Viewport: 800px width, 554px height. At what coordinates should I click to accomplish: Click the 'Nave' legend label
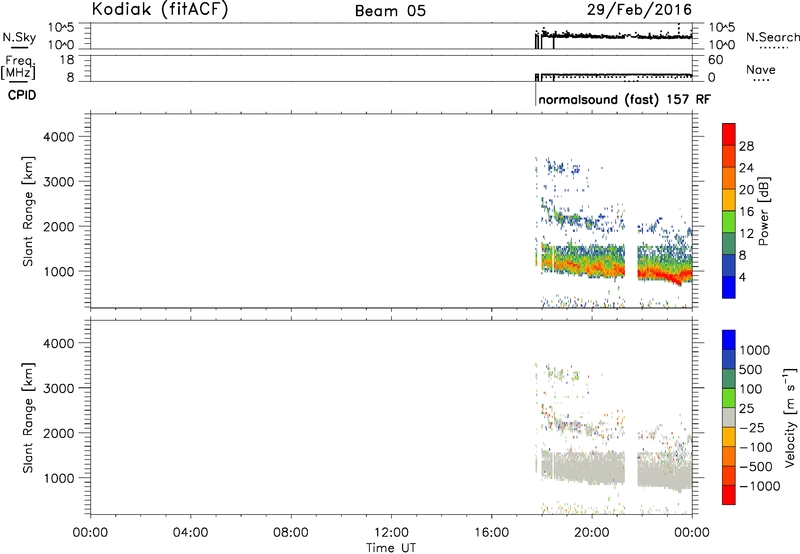[761, 70]
